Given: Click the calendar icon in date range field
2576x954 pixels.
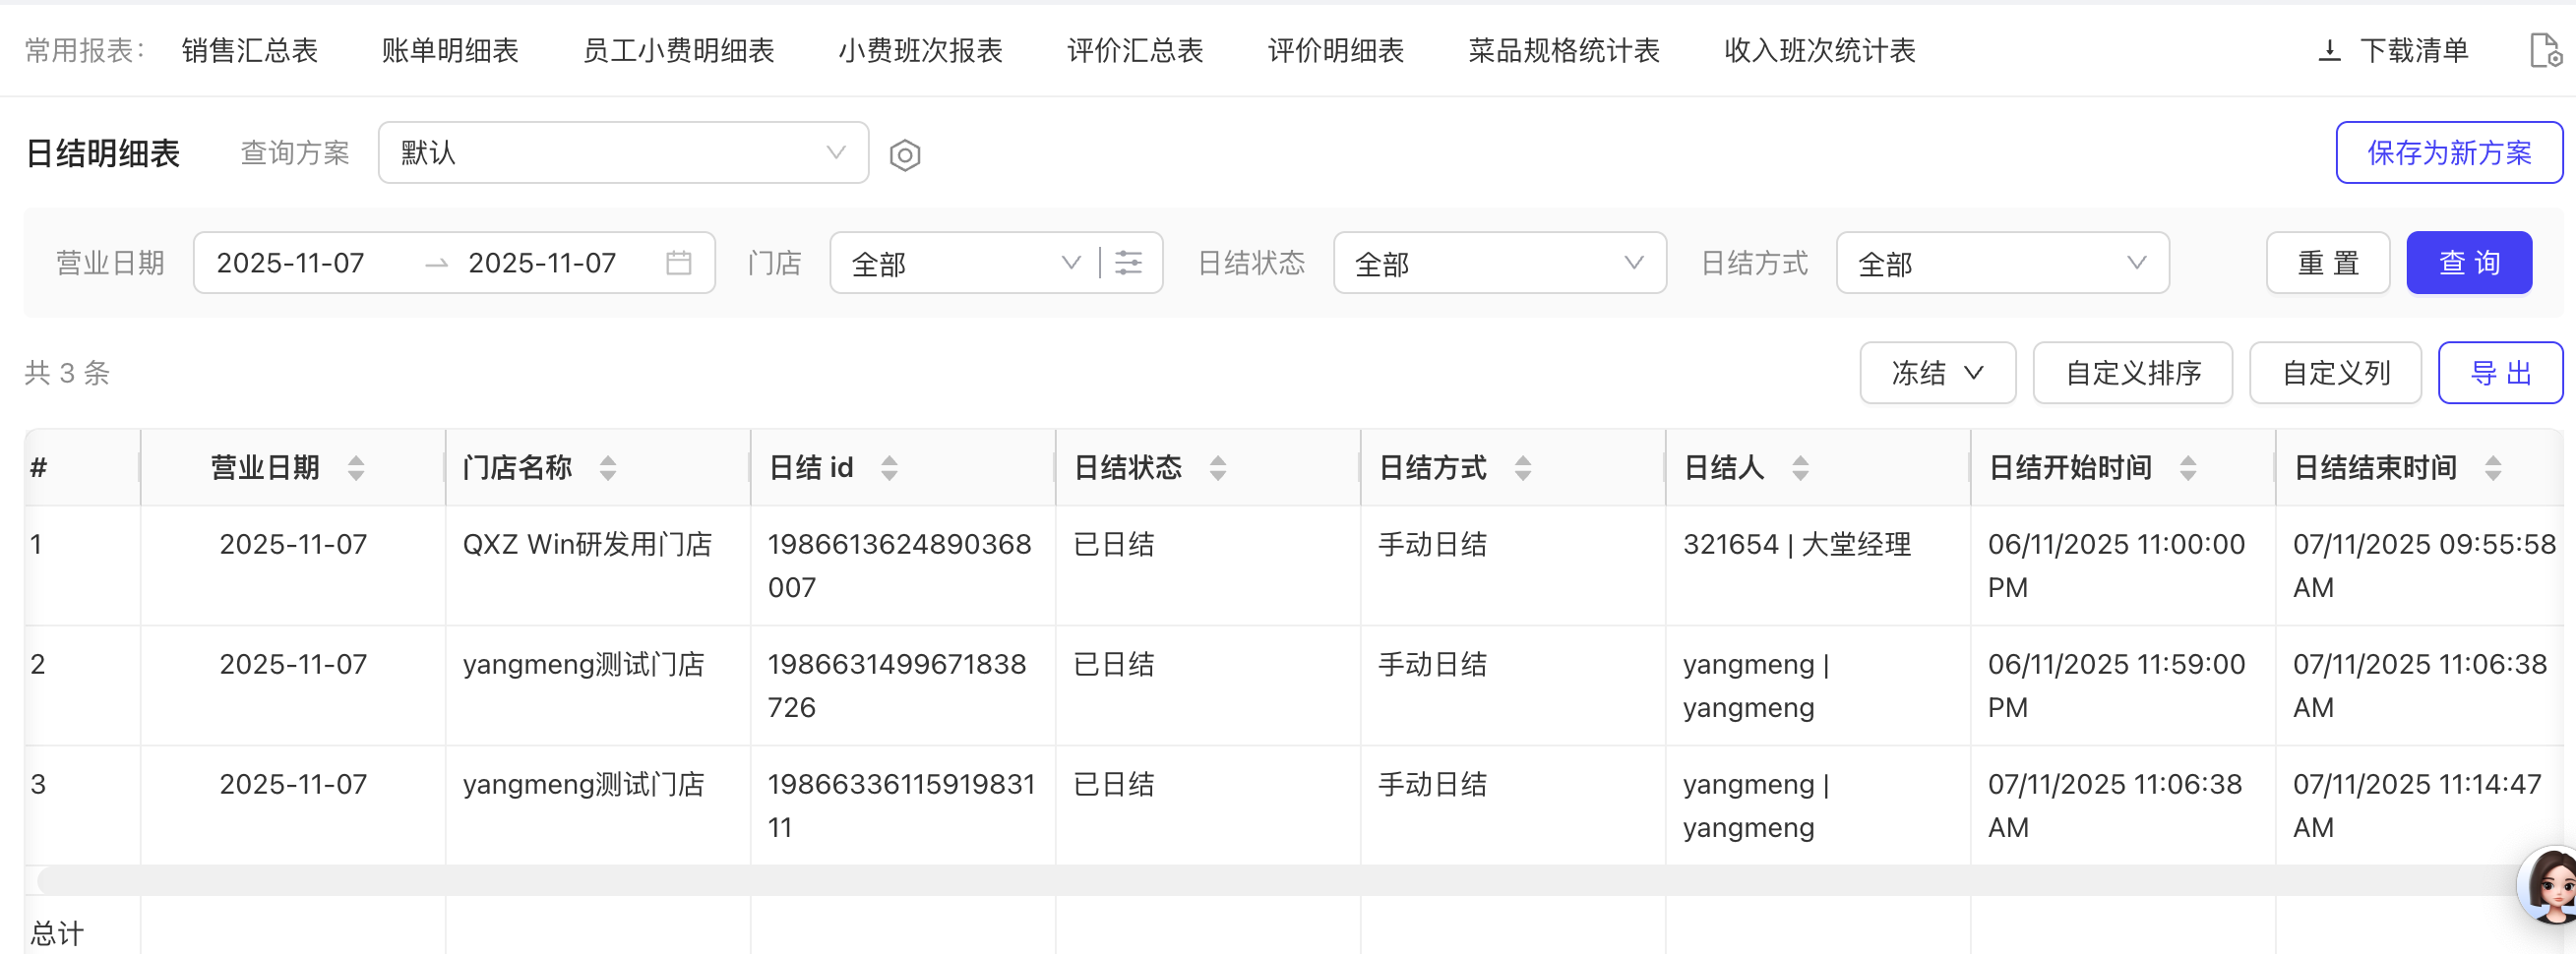Looking at the screenshot, I should (679, 263).
